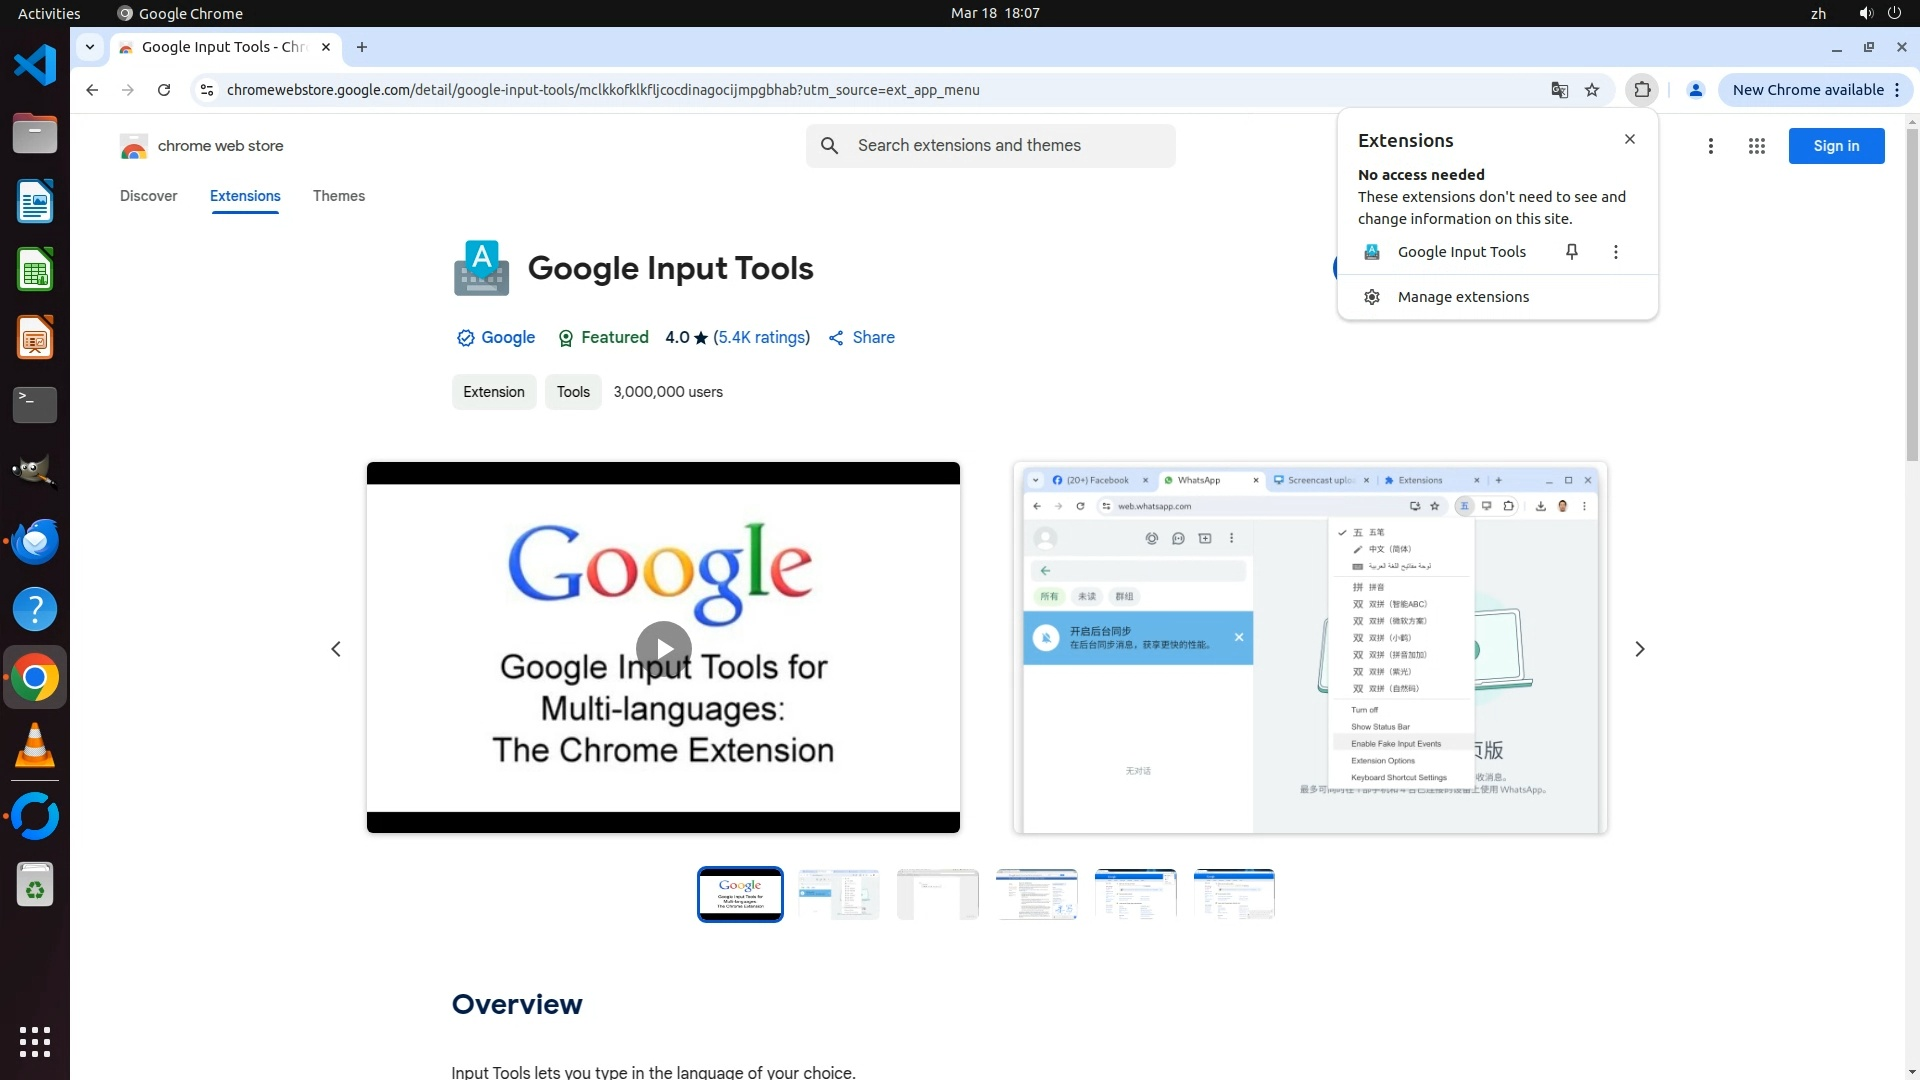Open Google apps grid icon
Screen dimensions: 1920x1080
pyautogui.click(x=1756, y=146)
